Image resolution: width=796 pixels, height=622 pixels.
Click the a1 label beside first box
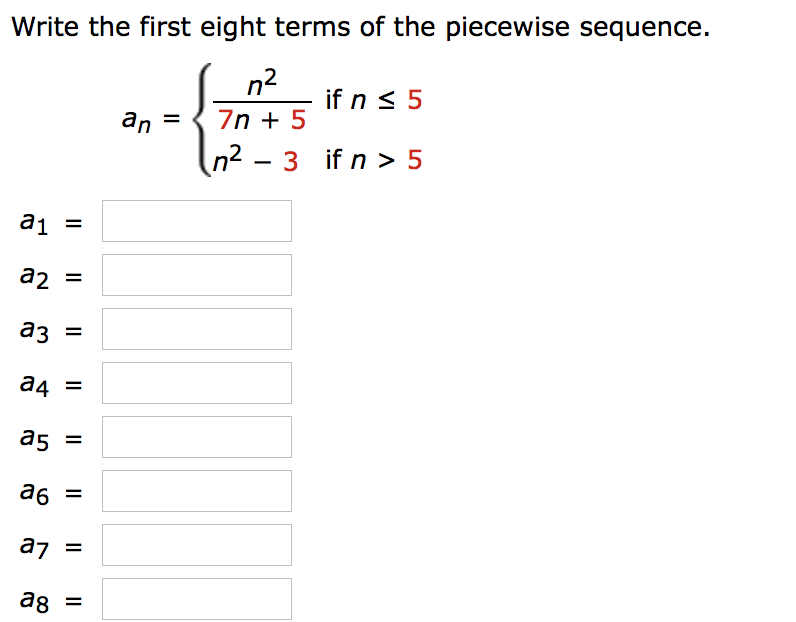34,222
